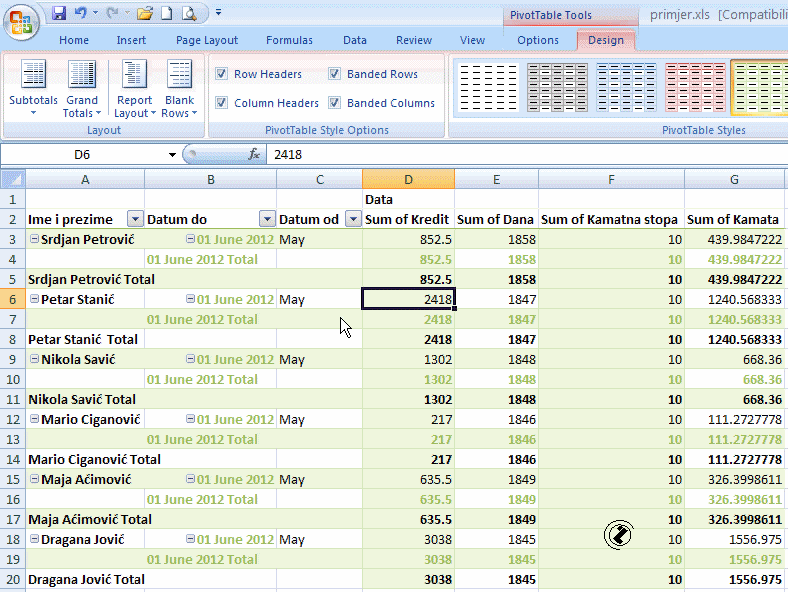The width and height of the screenshot is (788, 592).
Task: Toggle the Row Headers checkbox
Action: click(x=222, y=74)
